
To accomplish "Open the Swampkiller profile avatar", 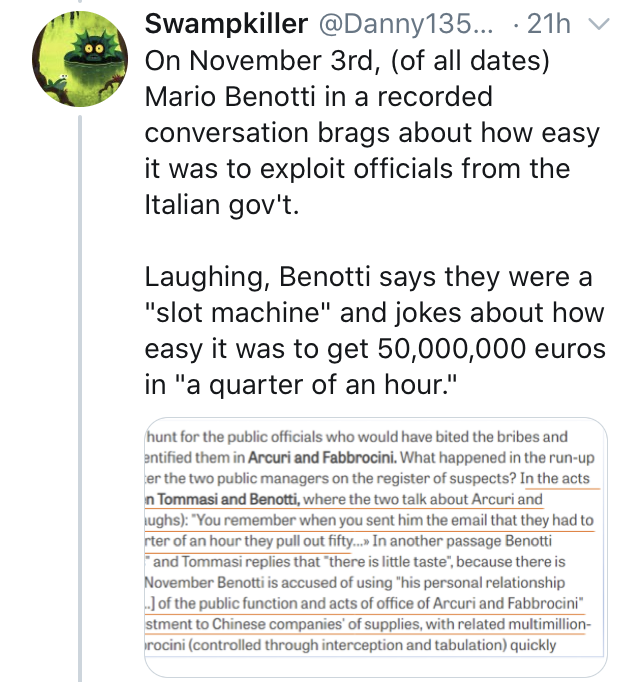I will tap(80, 59).
